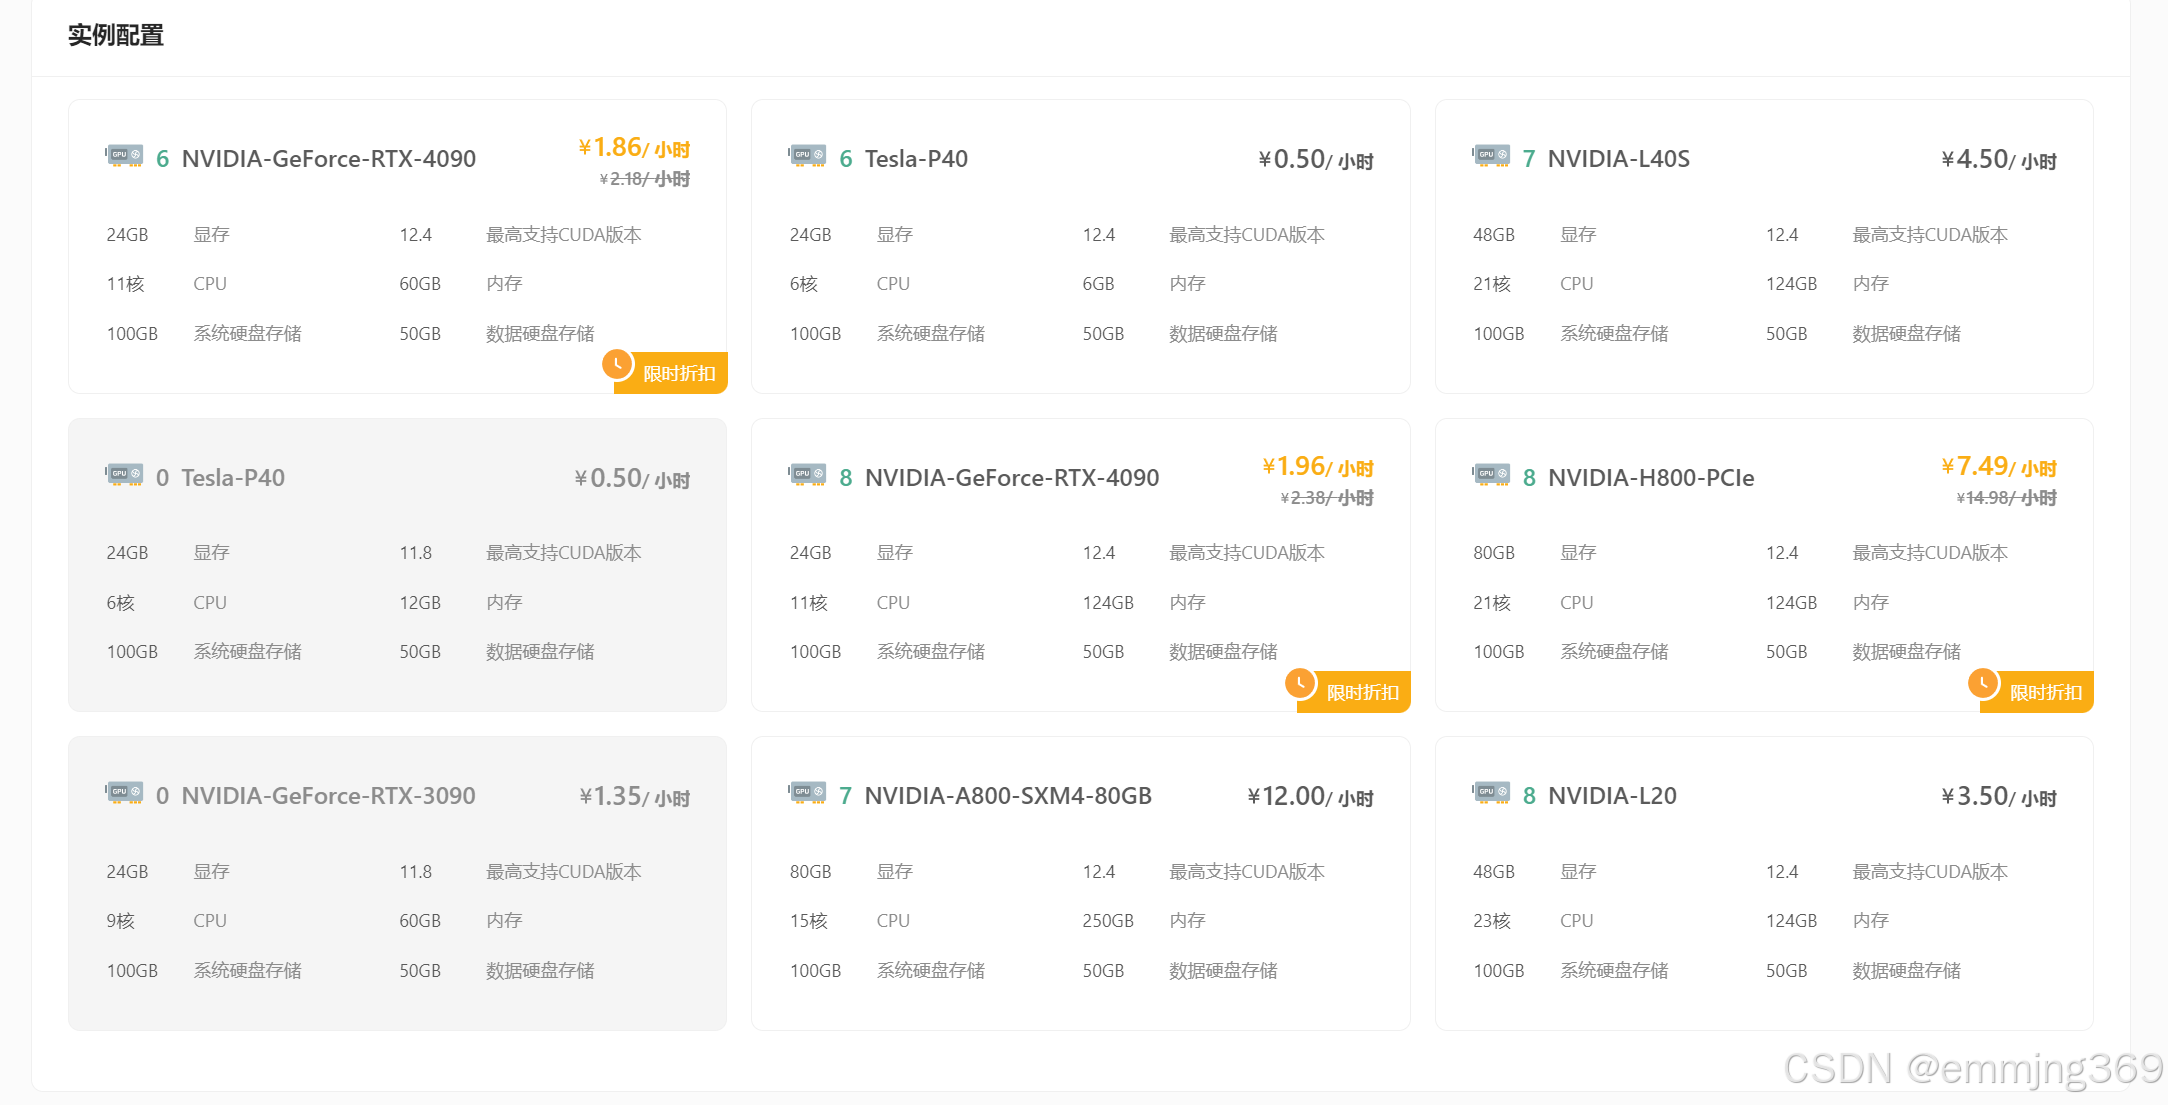
Task: Click GPU icon on 8-card RTX-4090
Action: pos(808,475)
